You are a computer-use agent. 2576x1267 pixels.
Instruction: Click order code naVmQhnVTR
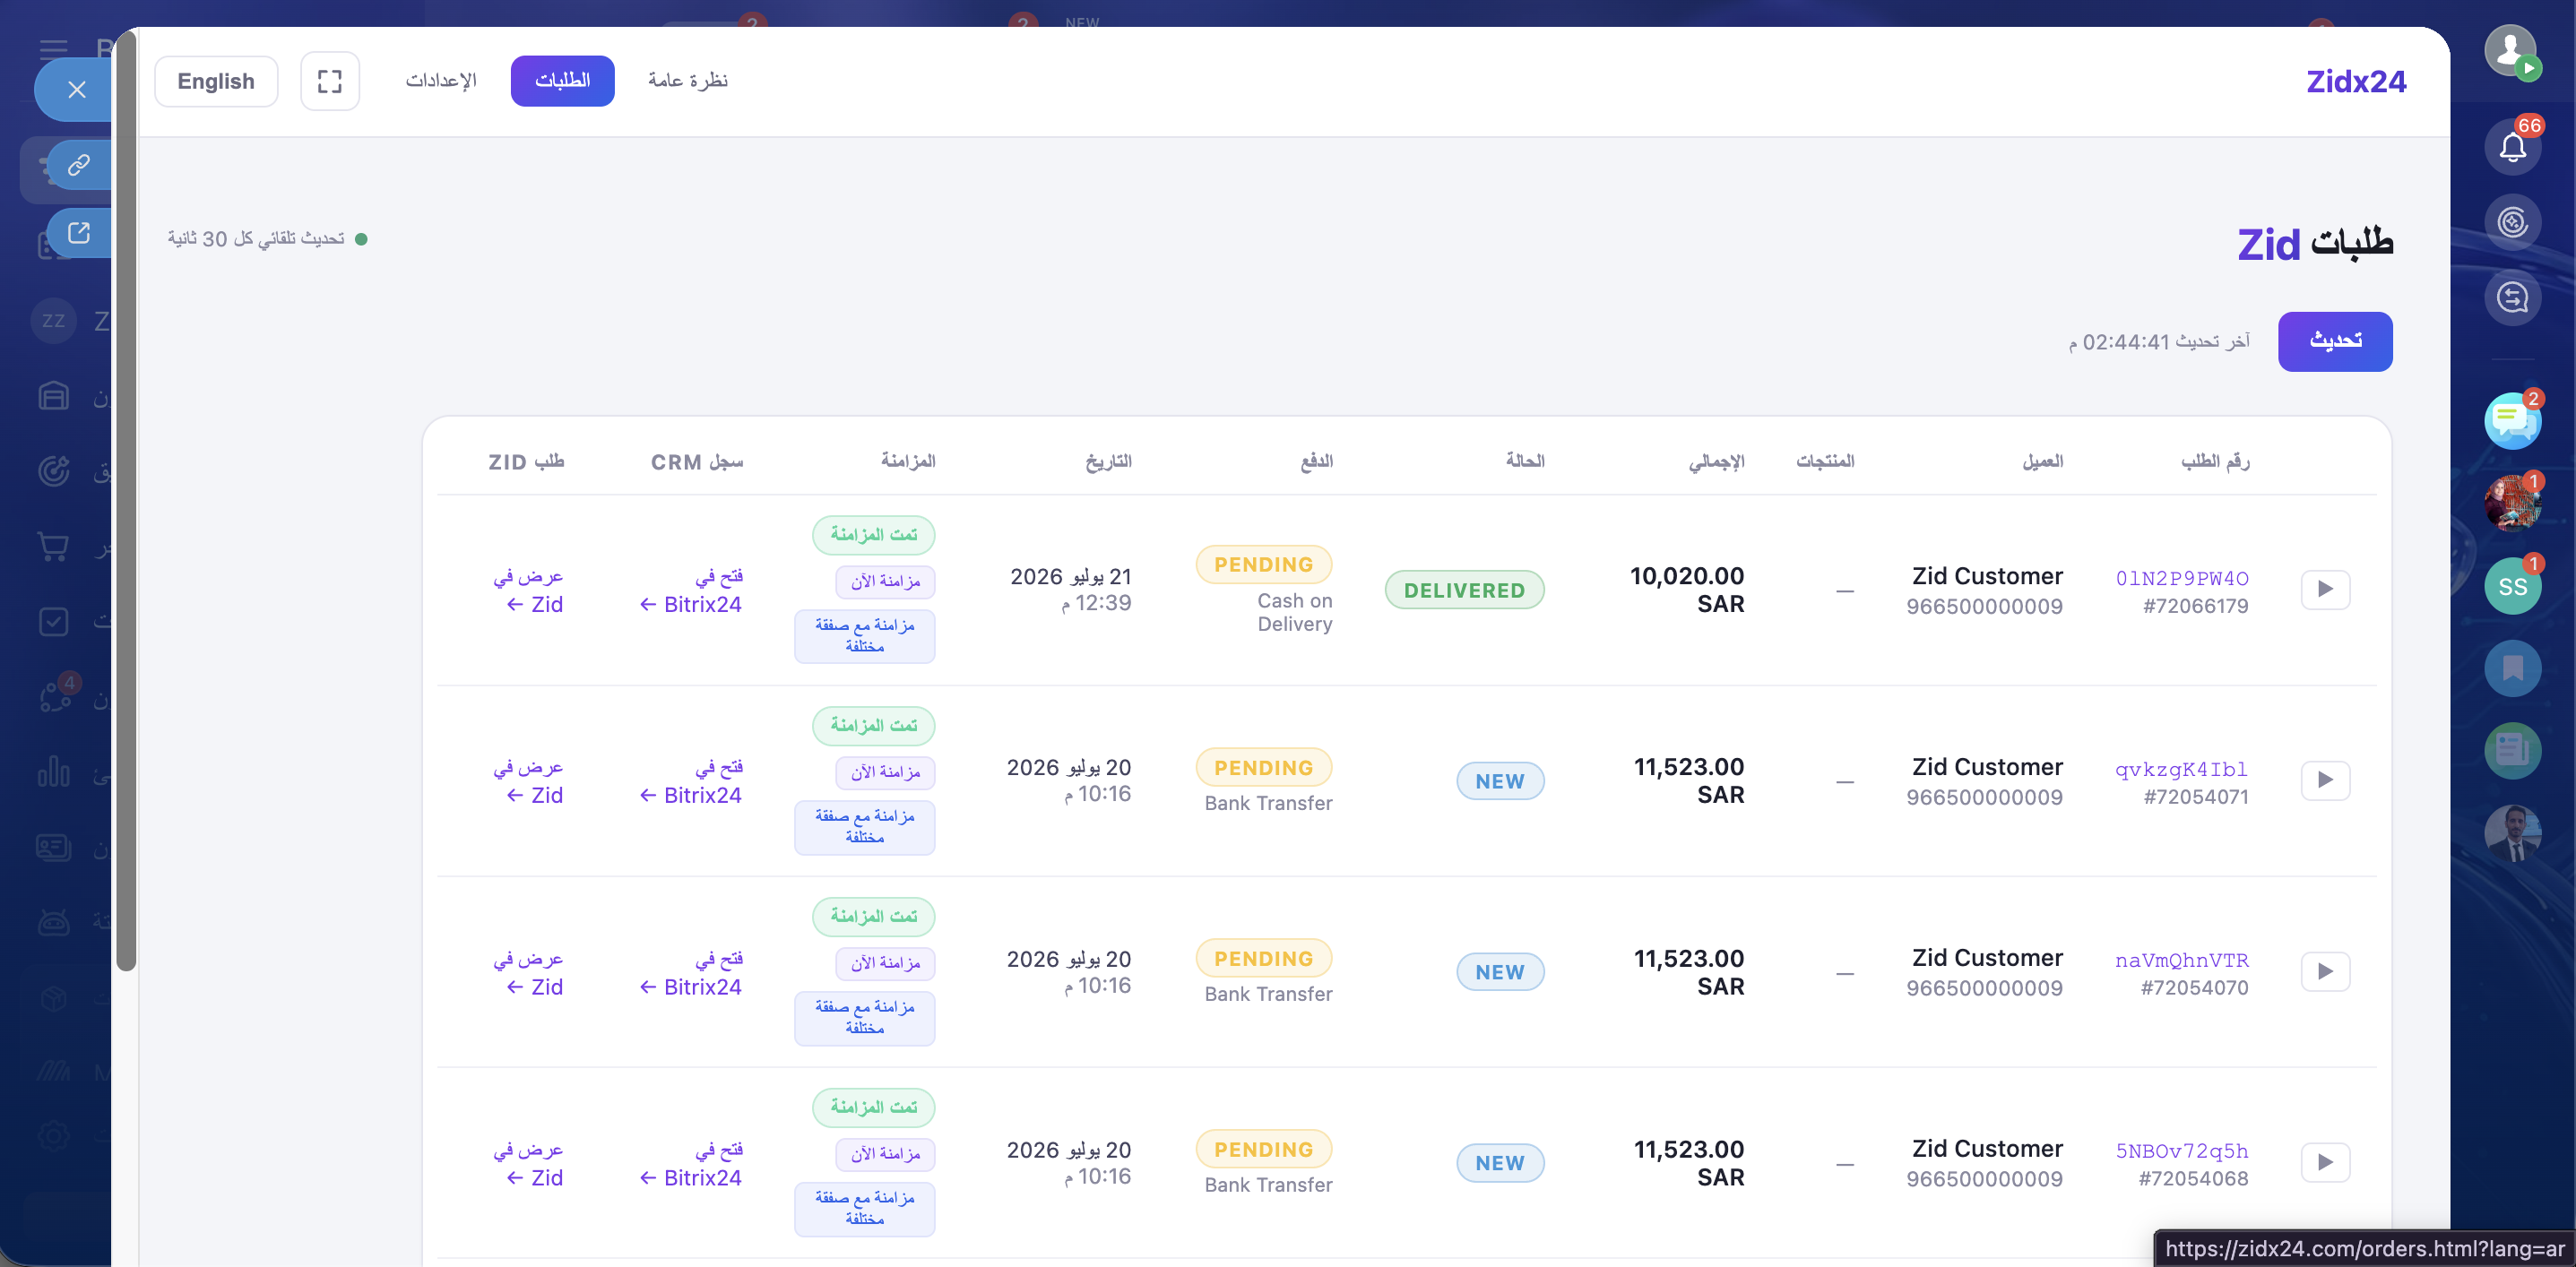[2182, 961]
